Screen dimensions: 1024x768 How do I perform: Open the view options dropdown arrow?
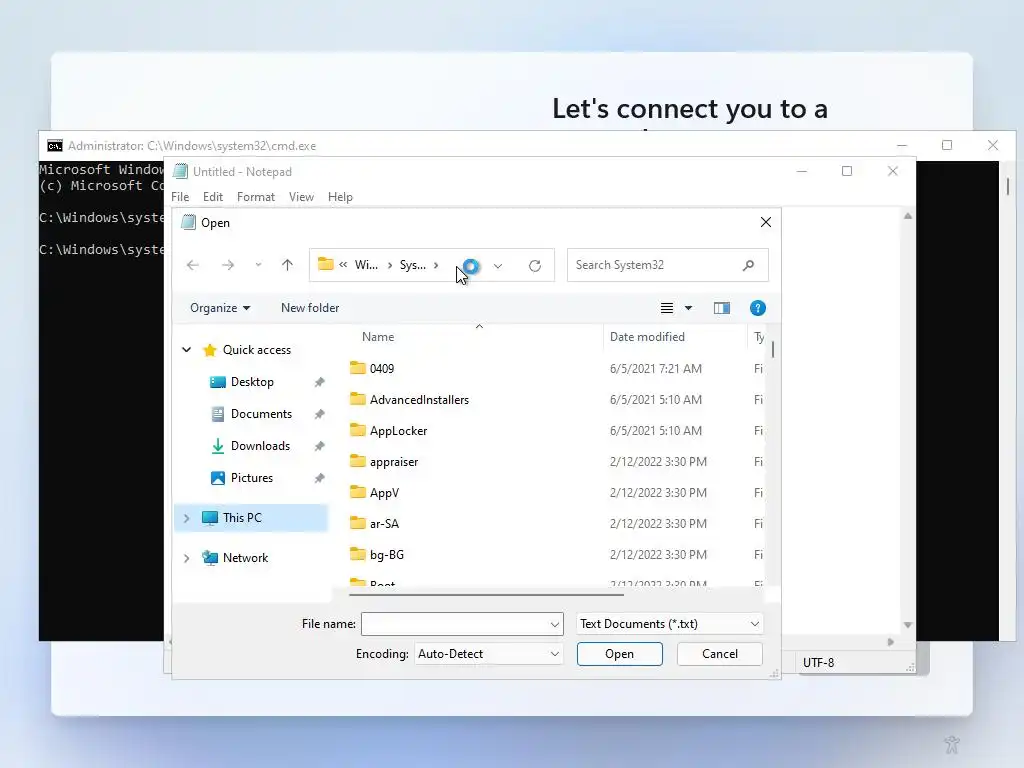pyautogui.click(x=688, y=308)
